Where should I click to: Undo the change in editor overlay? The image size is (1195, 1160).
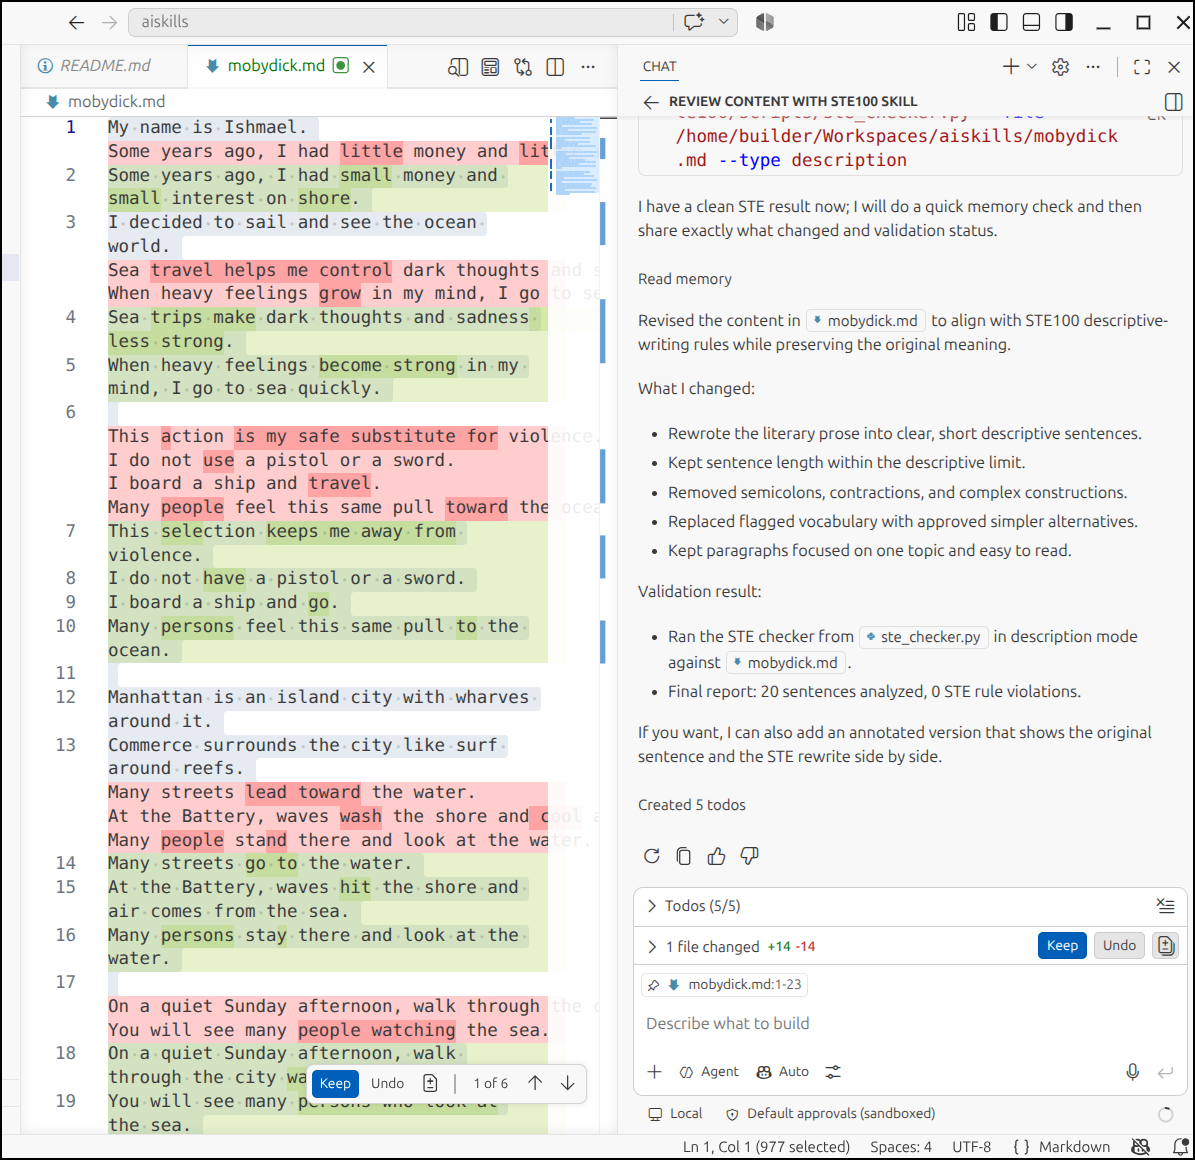click(387, 1083)
